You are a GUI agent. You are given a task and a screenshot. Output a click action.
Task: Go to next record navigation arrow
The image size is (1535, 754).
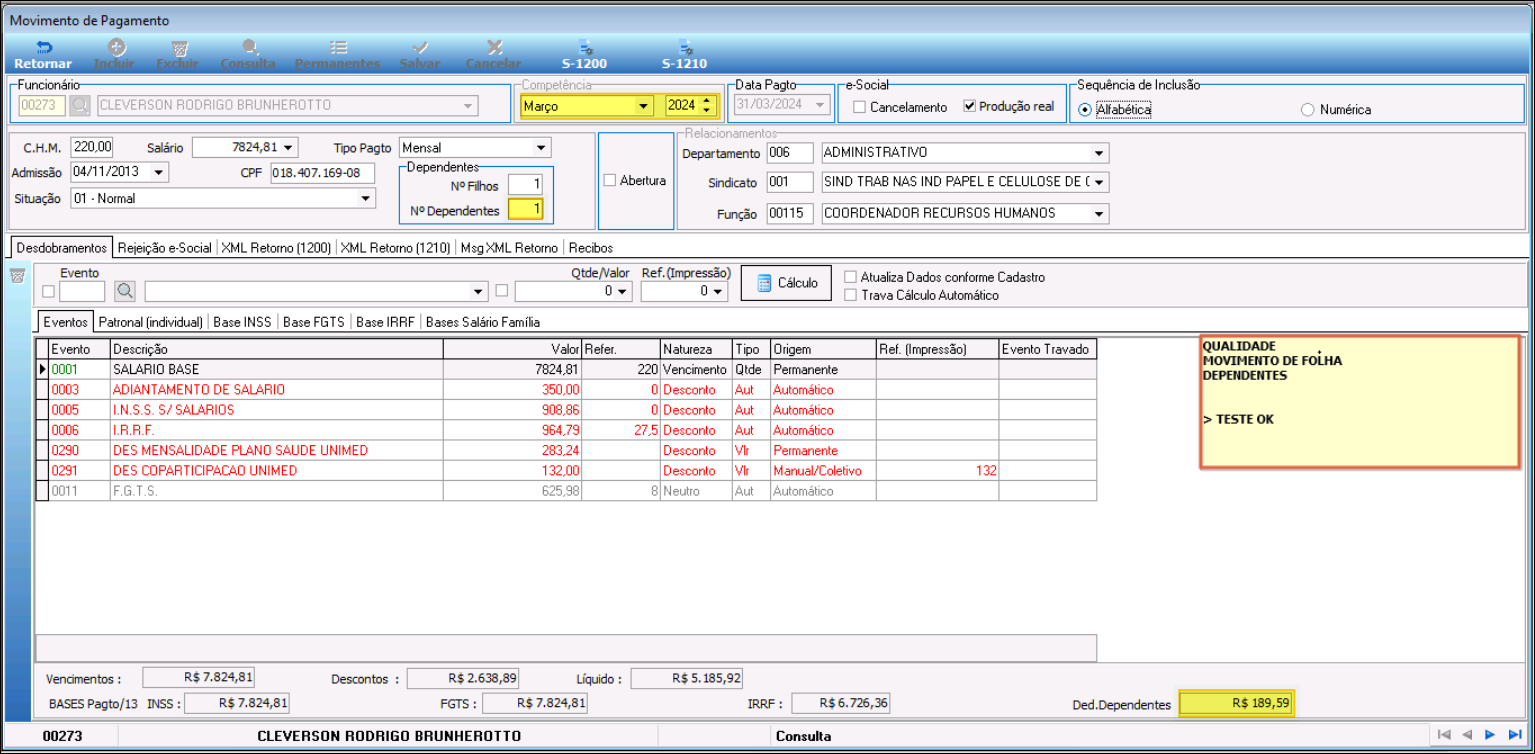1490,735
